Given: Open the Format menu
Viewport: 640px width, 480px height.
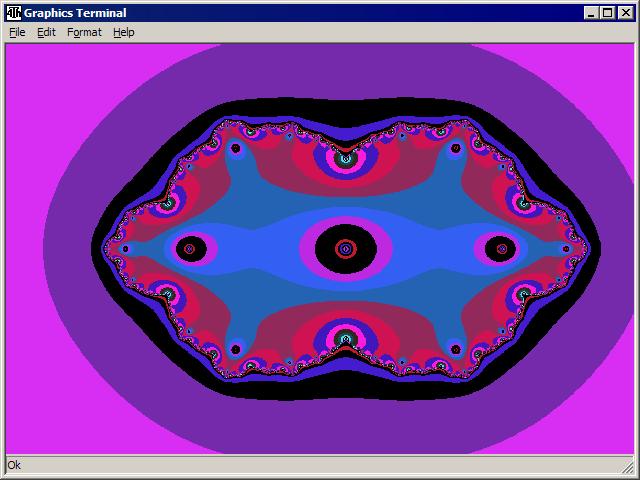Looking at the screenshot, I should coord(84,32).
